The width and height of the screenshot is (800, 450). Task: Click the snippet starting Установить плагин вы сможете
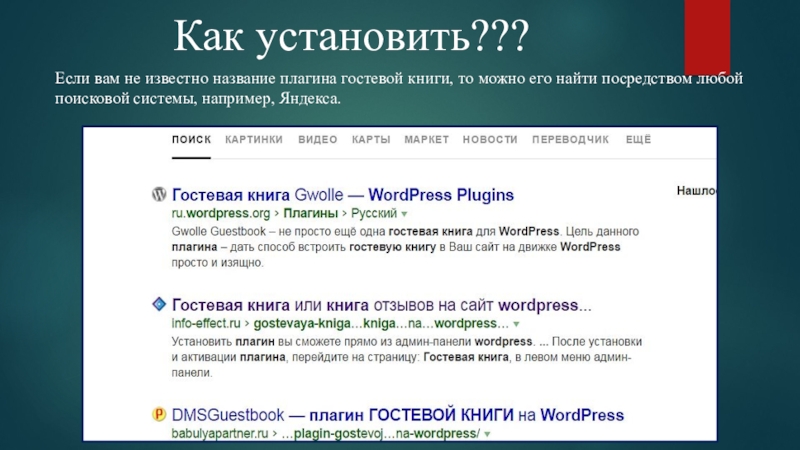[x=407, y=357]
